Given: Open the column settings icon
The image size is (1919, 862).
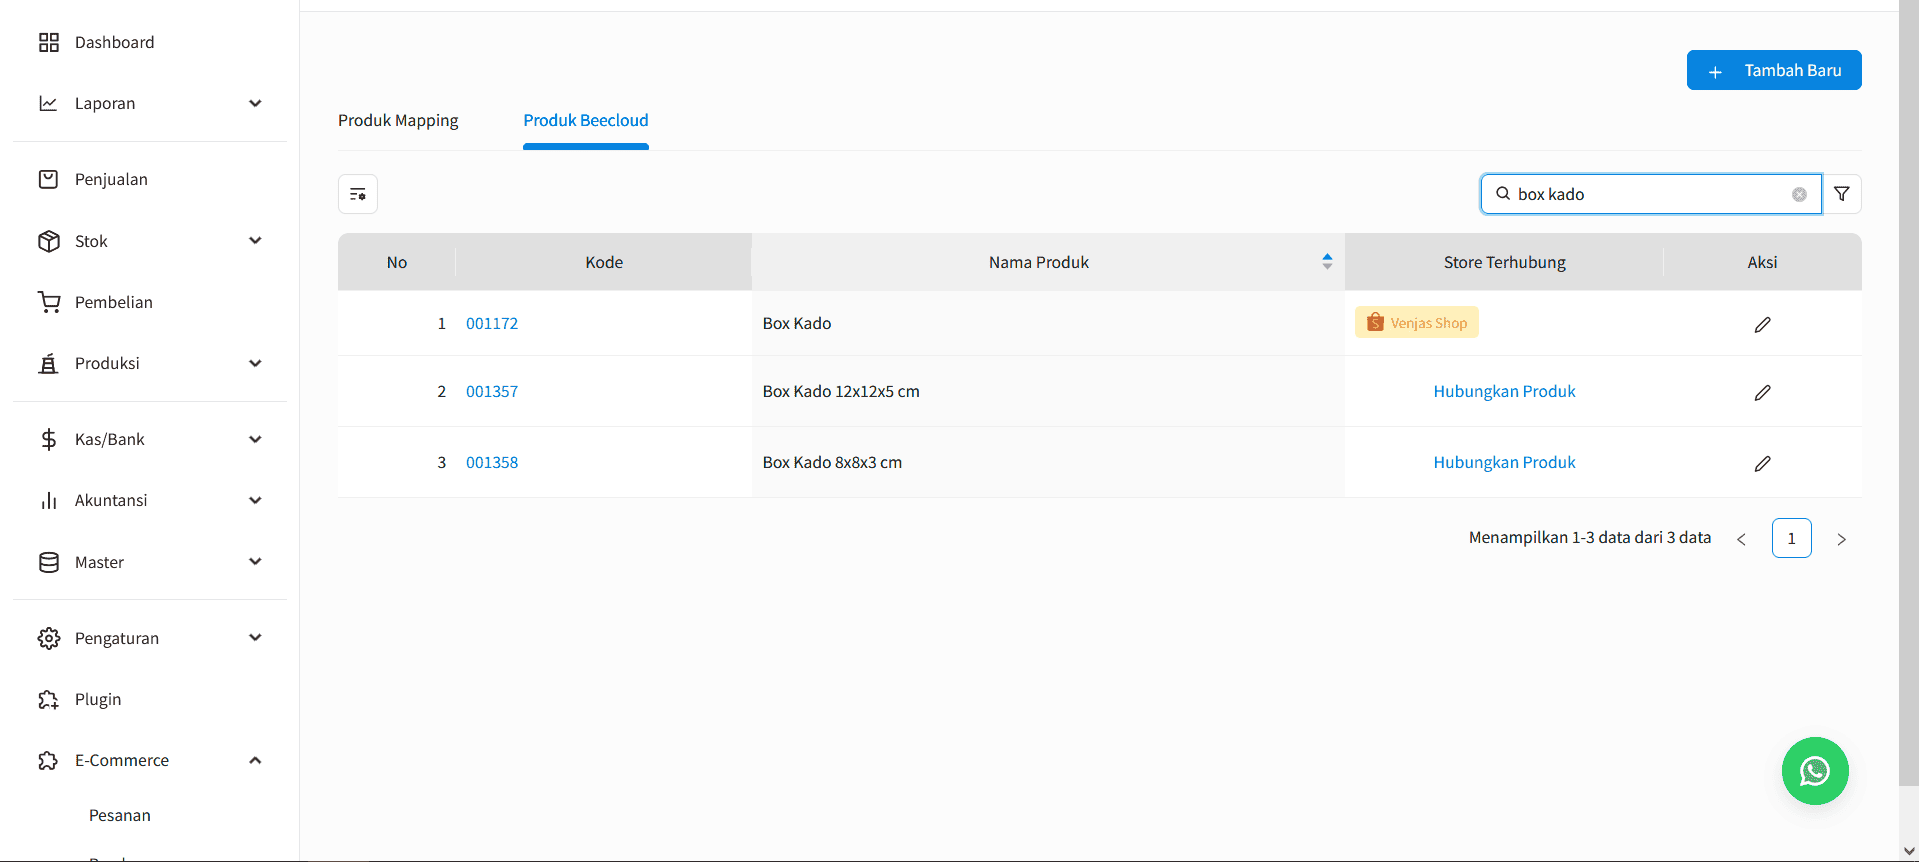Looking at the screenshot, I should pos(358,194).
